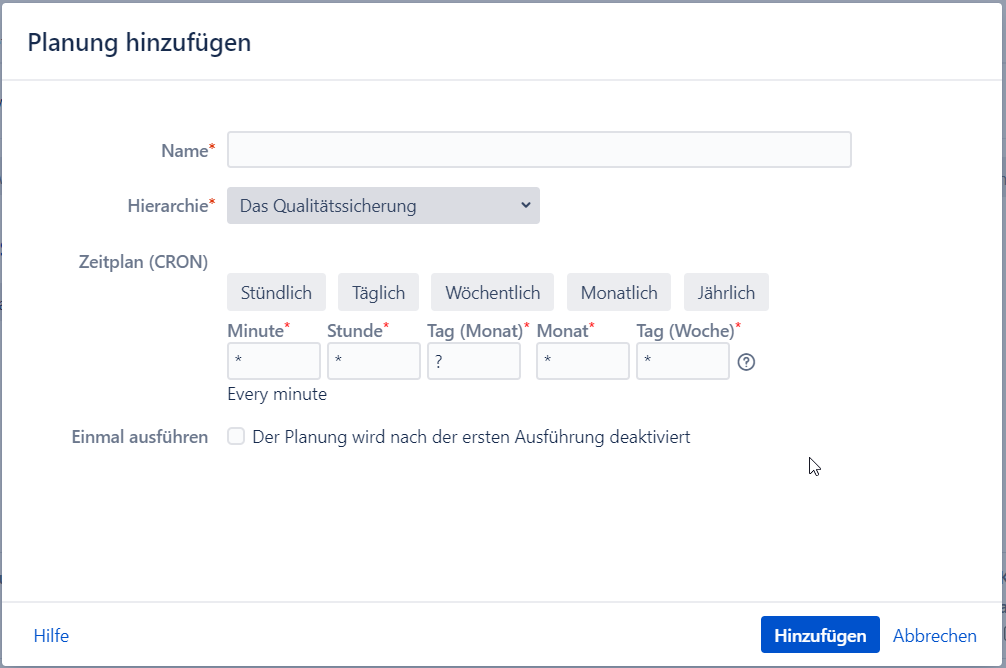Screen dimensions: 1006x668
Task: Click the Einmal ausführen label
Action: [x=140, y=437]
